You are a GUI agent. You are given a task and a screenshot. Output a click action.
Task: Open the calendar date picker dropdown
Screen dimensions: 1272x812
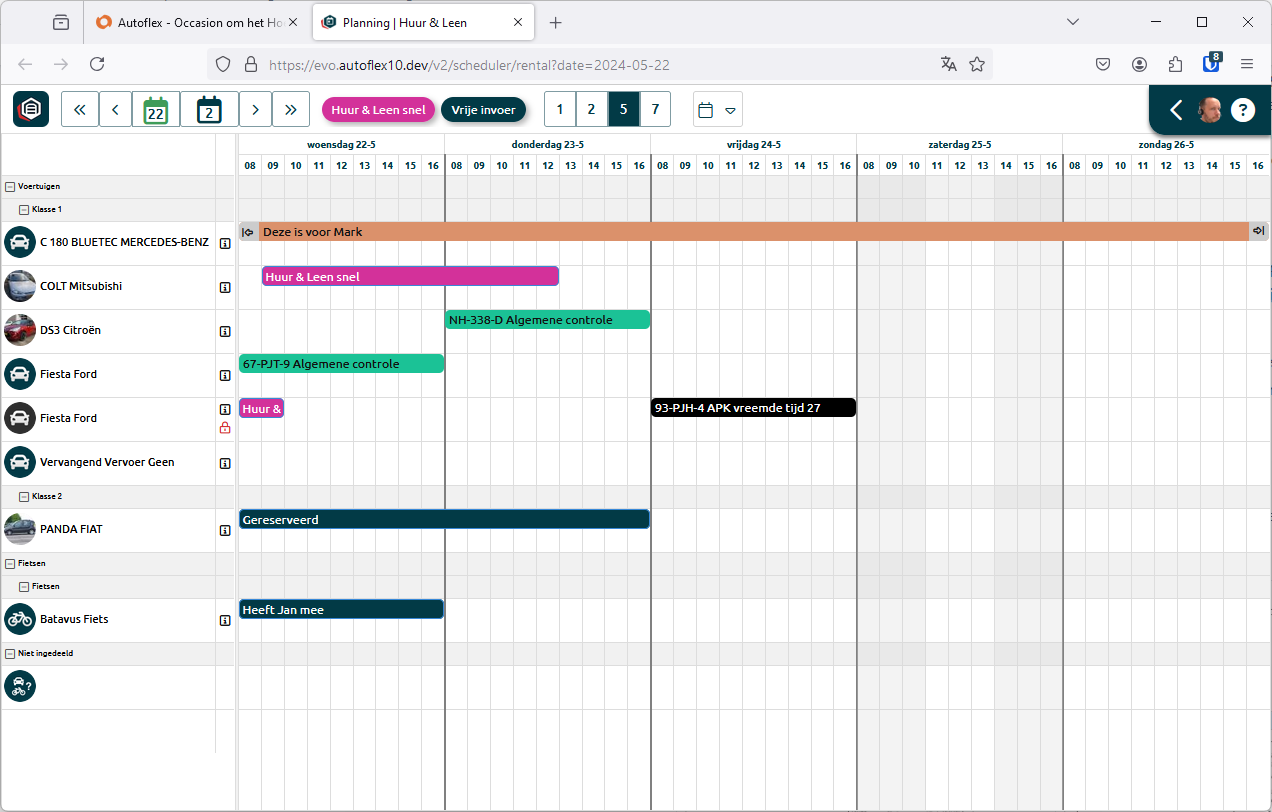pos(717,109)
